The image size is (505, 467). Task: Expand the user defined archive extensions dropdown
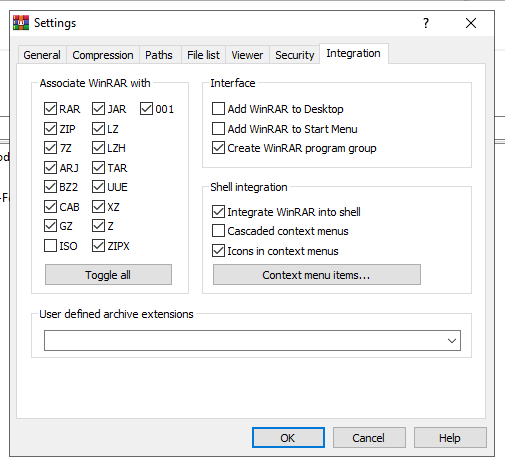452,341
